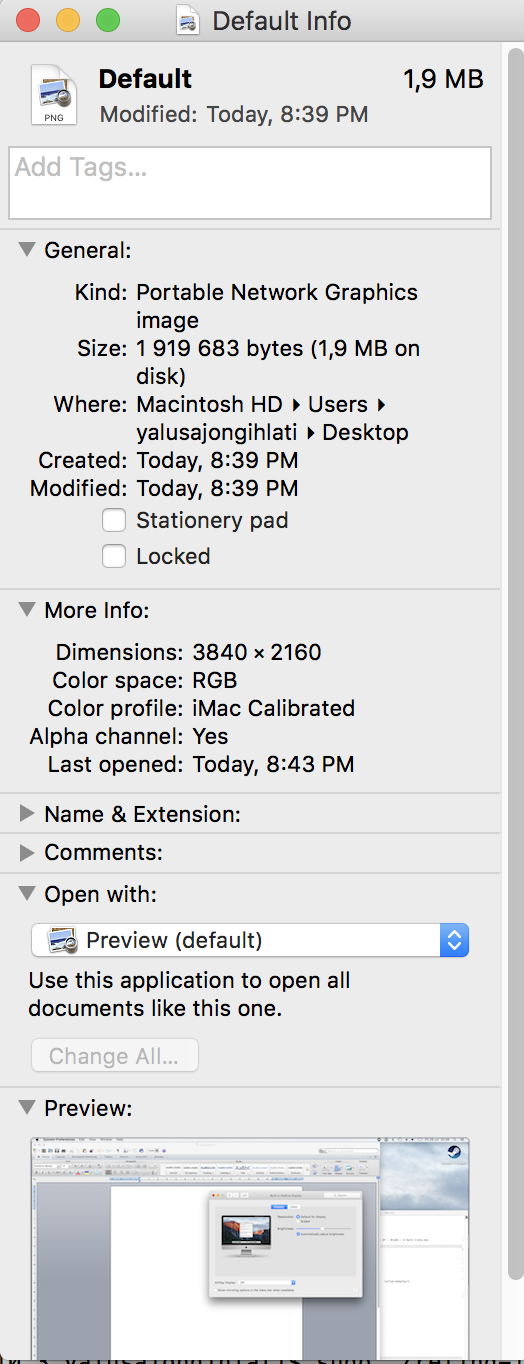This screenshot has height=1364, width=524.
Task: Click the Change All... button
Action: [x=114, y=1056]
